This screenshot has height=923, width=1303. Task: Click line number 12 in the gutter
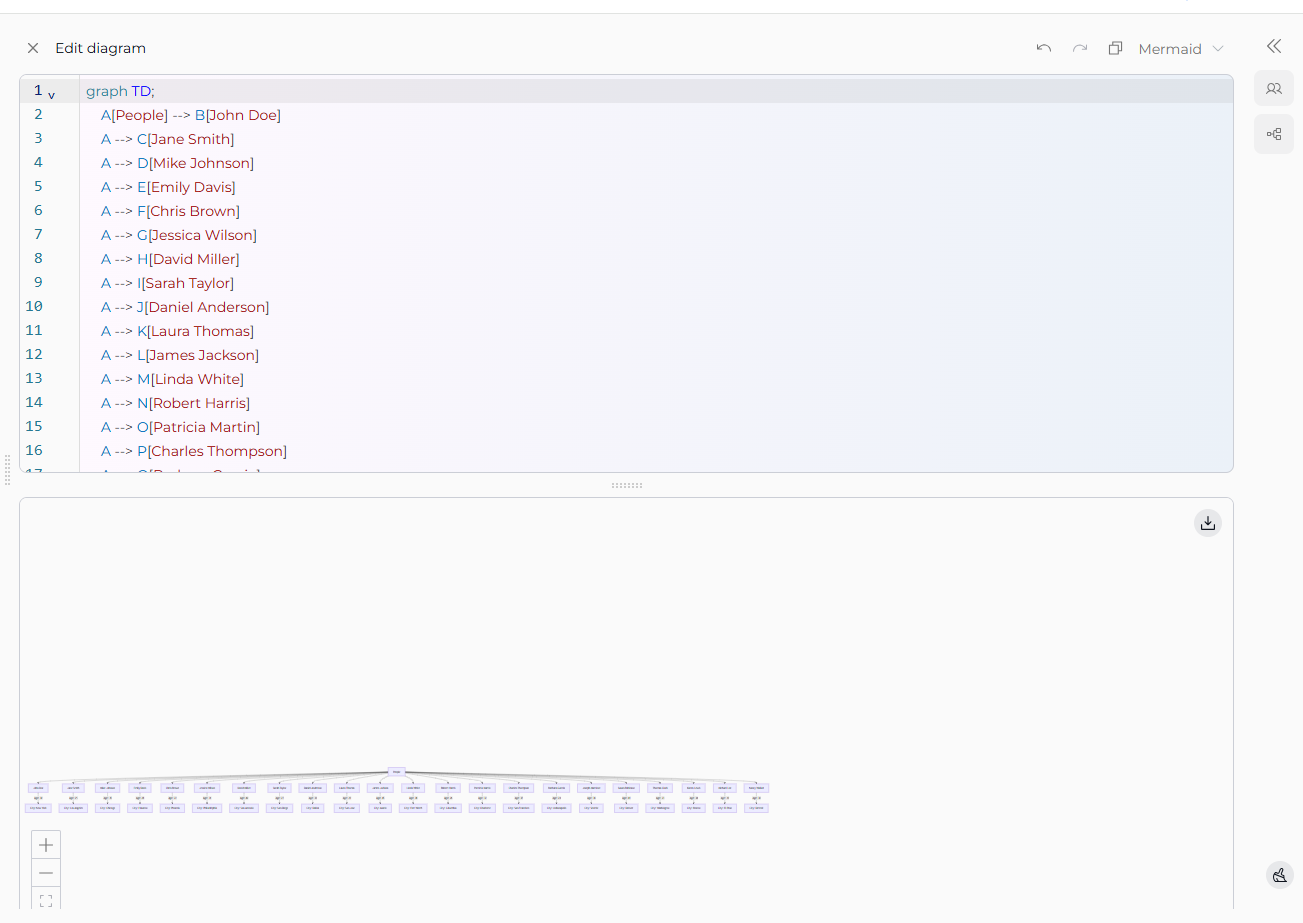pos(34,354)
